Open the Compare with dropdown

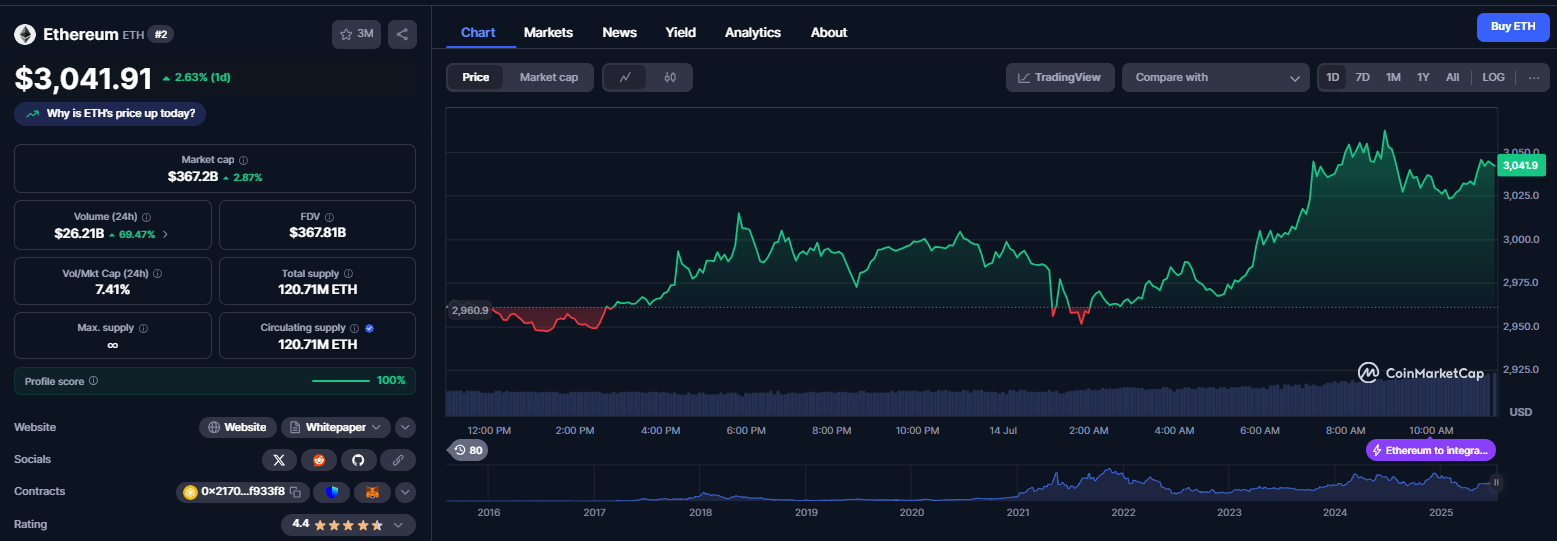click(x=1215, y=77)
